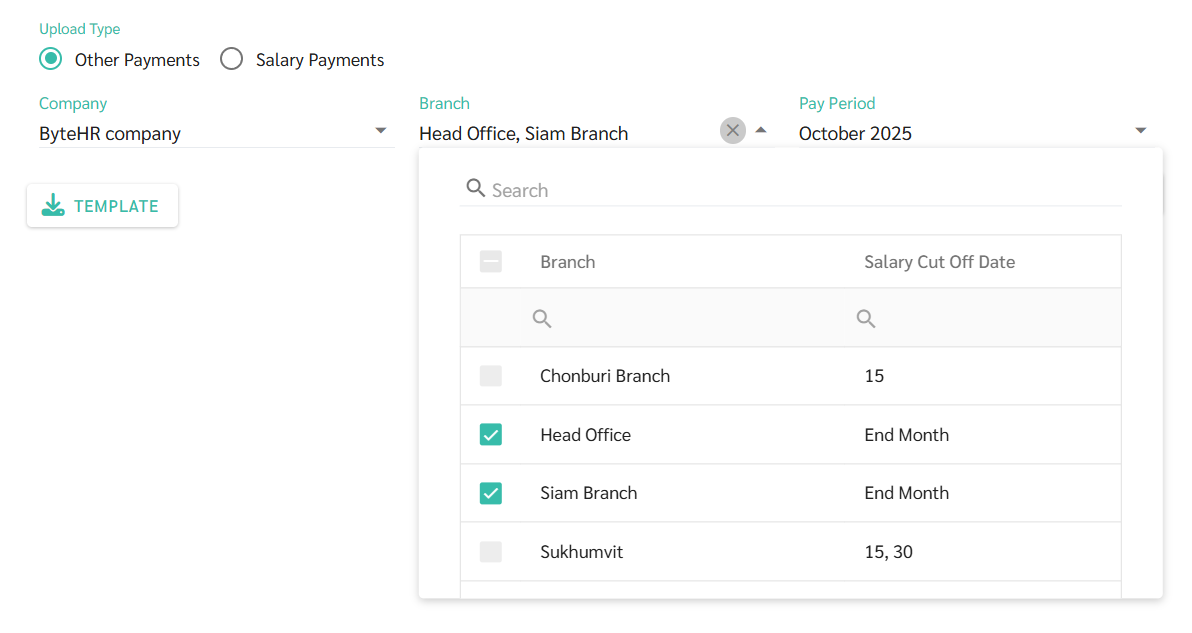This screenshot has width=1192, height=633.
Task: Expand the Pay Period dropdown
Action: [x=1141, y=131]
